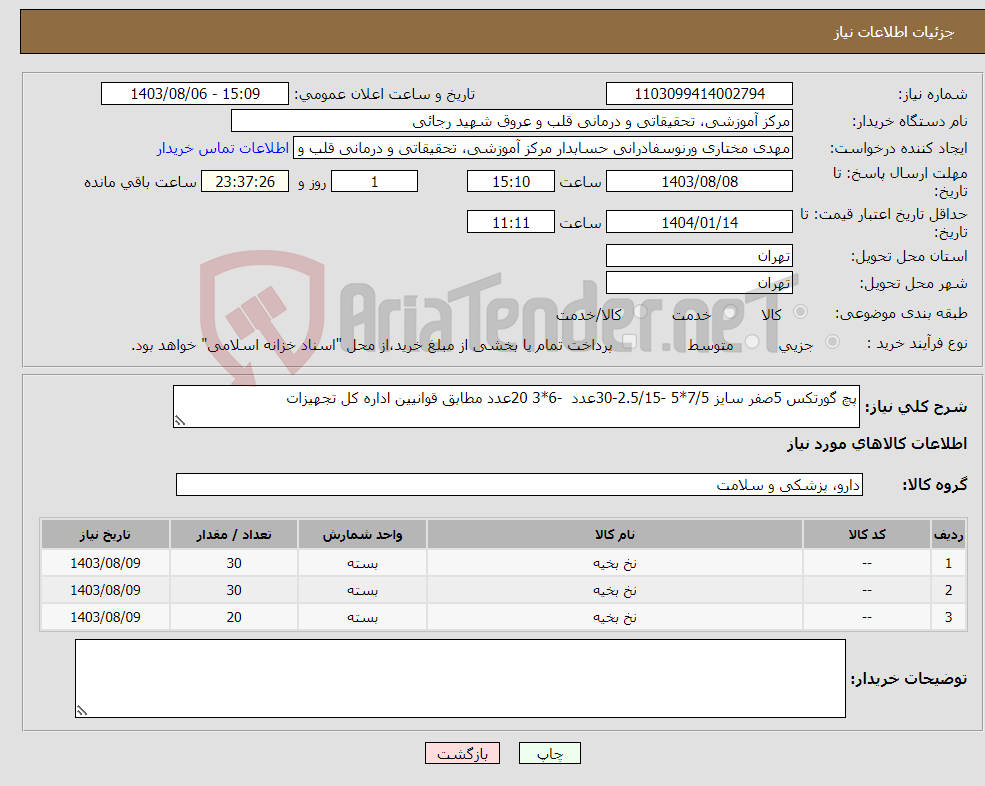
Task: Click unit بسته in row 1
Action: [362, 563]
